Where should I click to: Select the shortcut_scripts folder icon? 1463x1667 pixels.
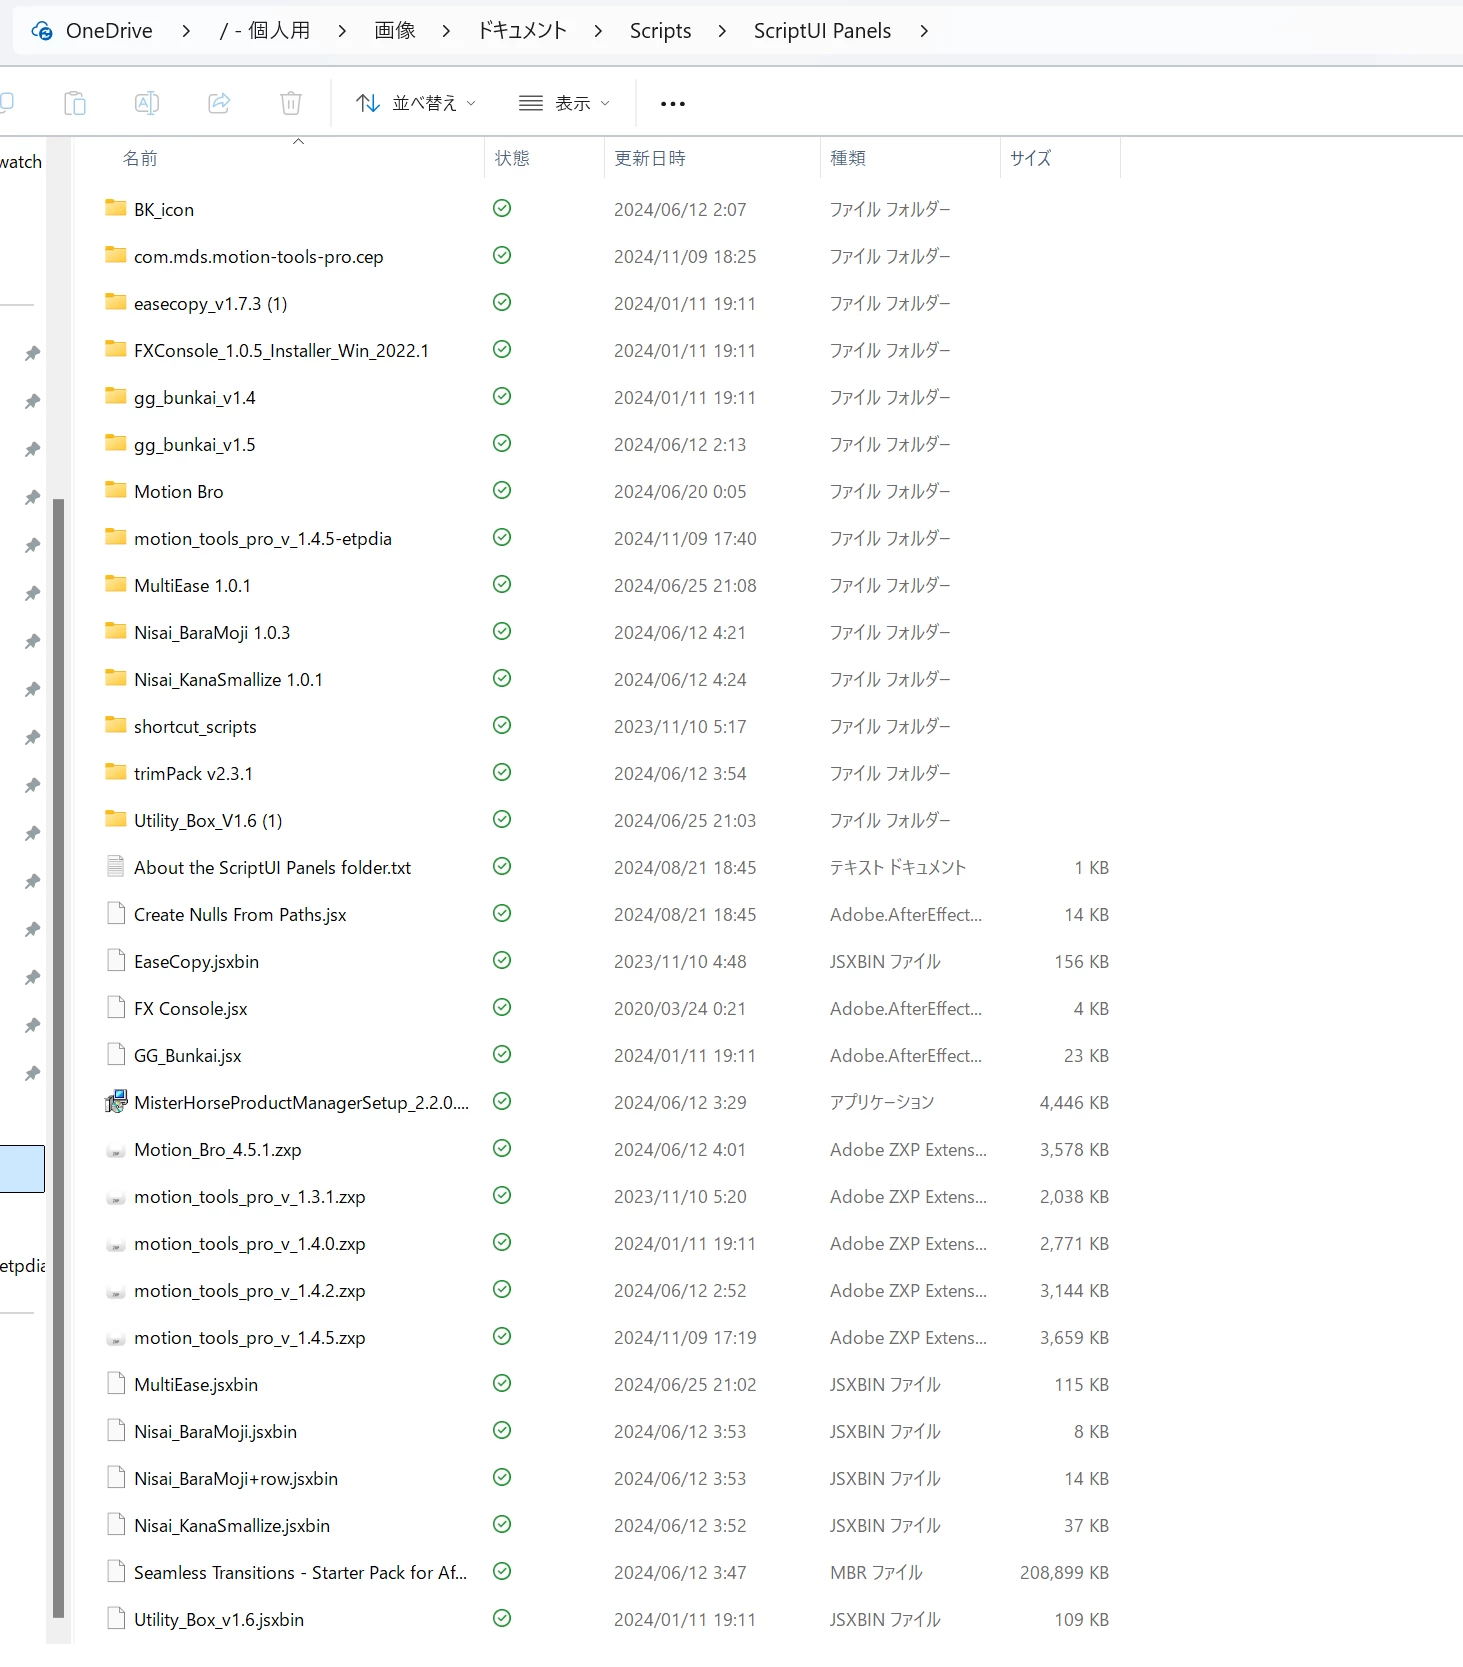point(116,725)
